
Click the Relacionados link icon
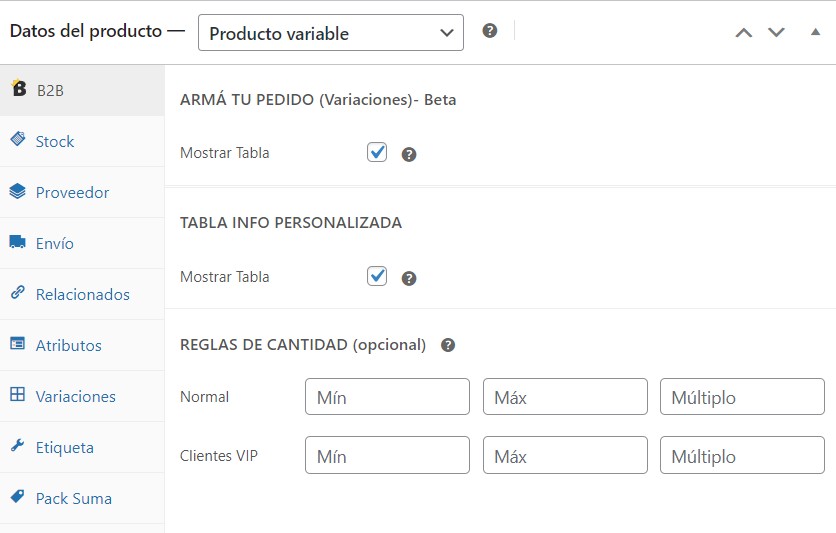(x=18, y=292)
